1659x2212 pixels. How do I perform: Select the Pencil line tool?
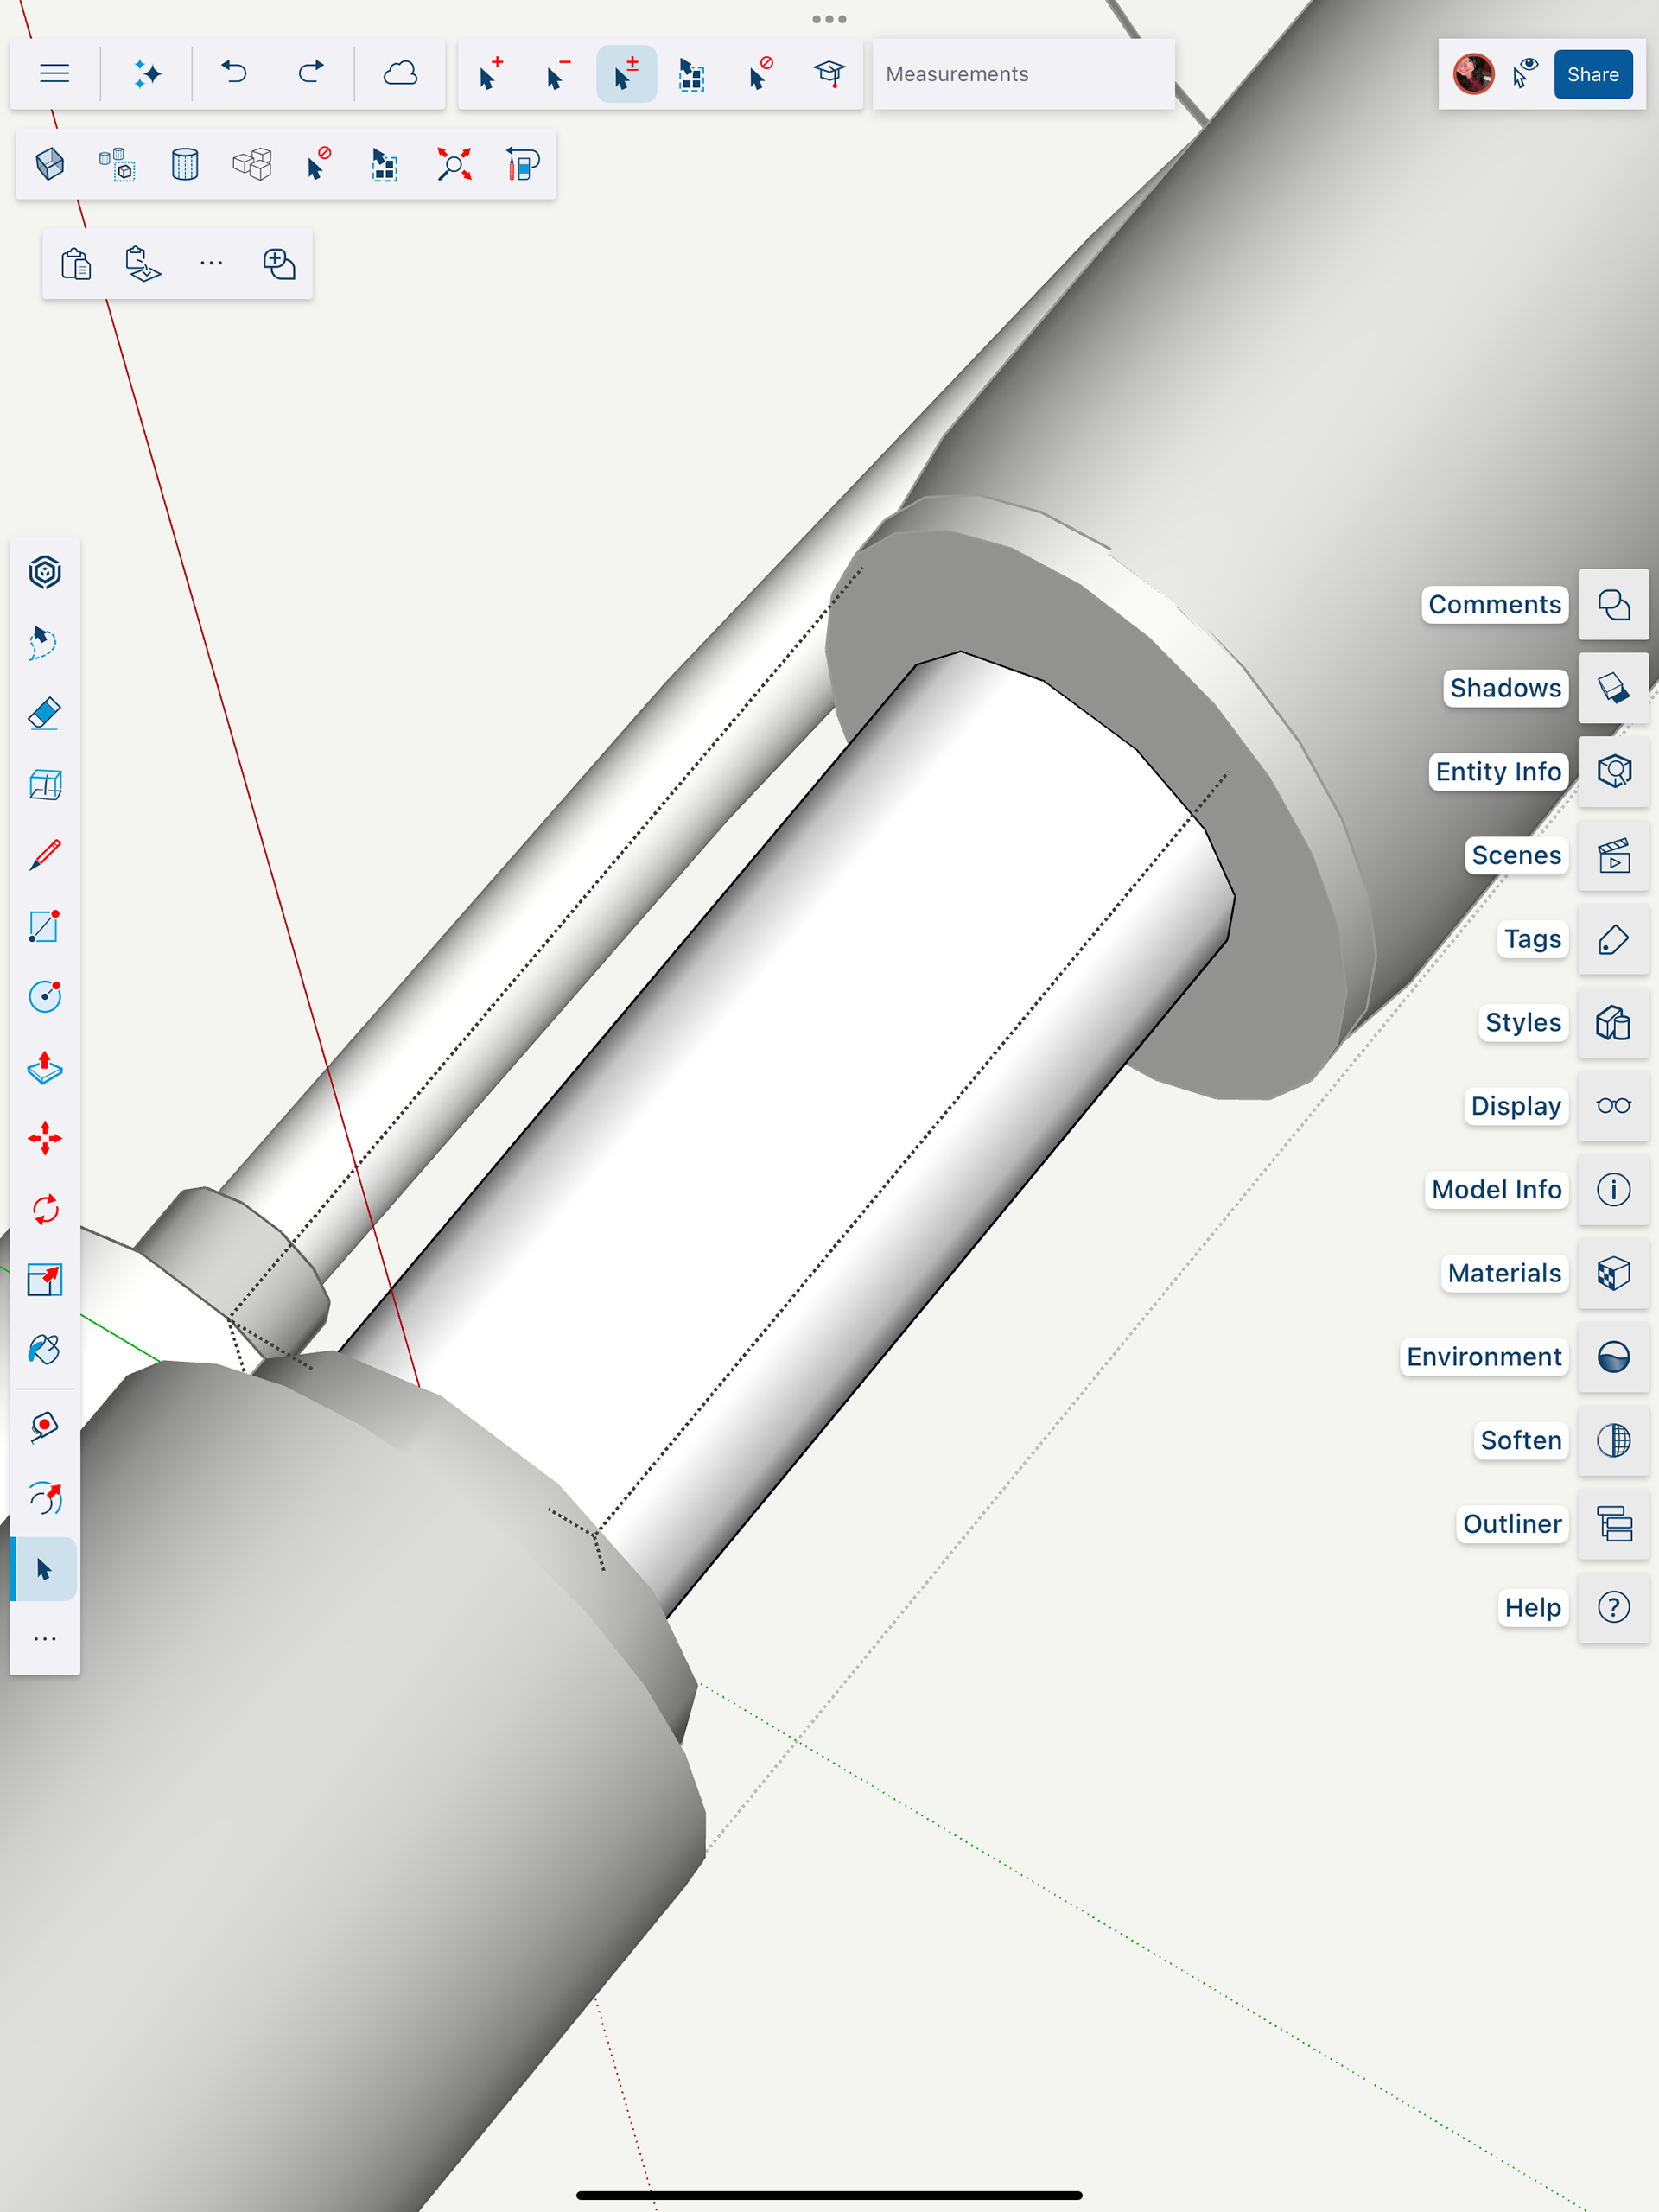point(44,855)
